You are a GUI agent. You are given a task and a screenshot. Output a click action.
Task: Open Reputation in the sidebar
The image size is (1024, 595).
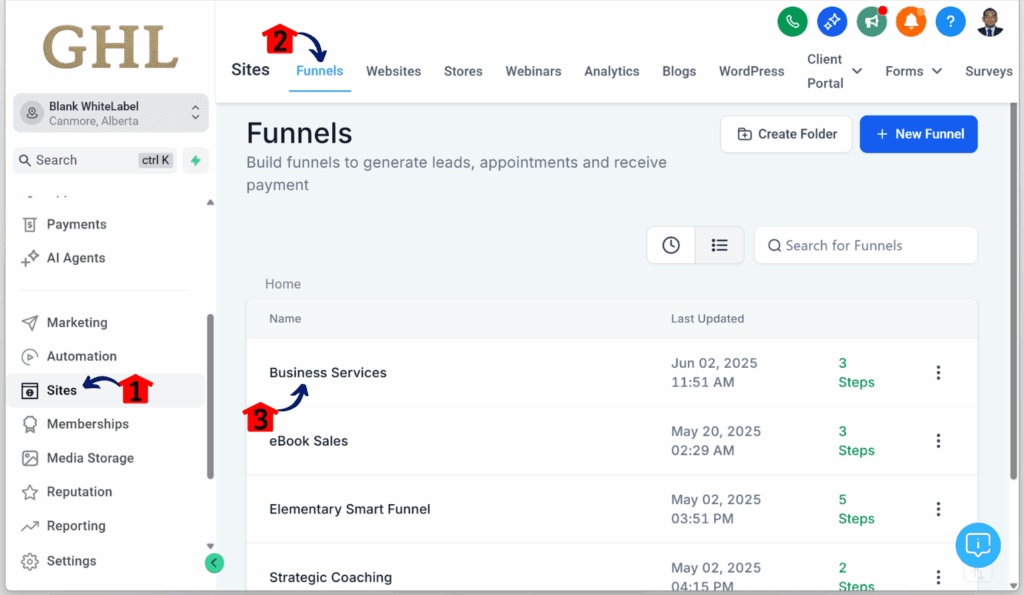point(67,492)
